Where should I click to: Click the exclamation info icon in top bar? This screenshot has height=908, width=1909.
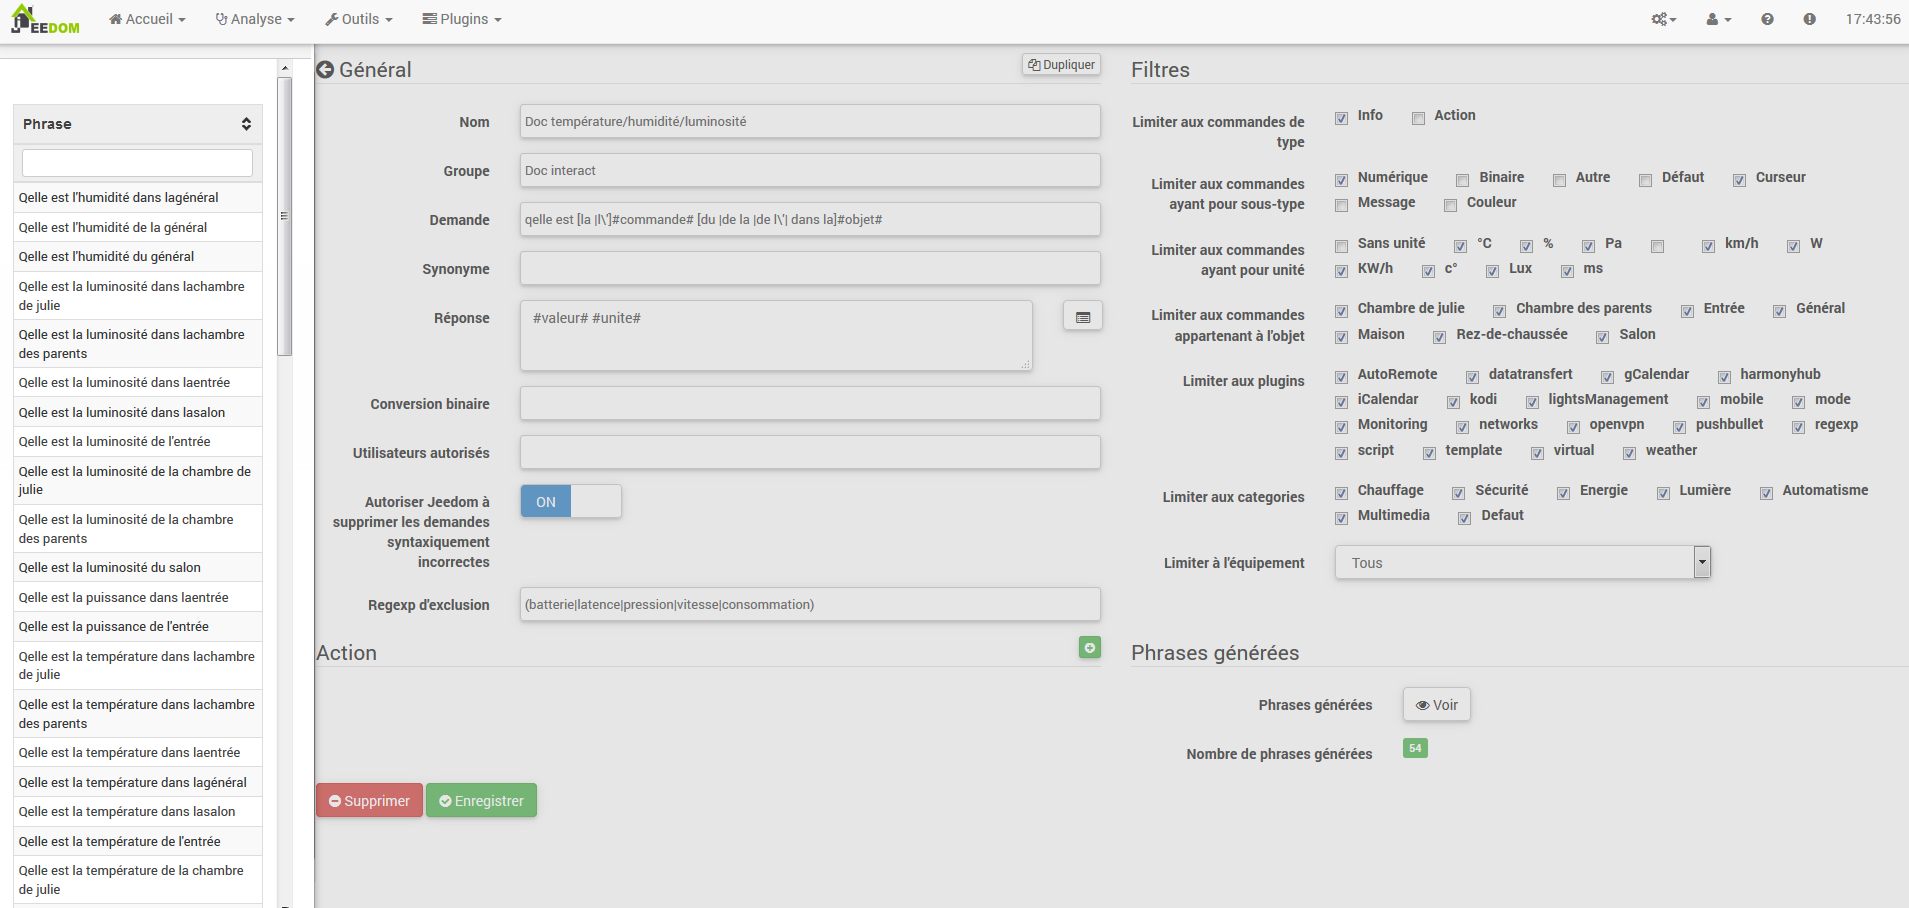1809,19
